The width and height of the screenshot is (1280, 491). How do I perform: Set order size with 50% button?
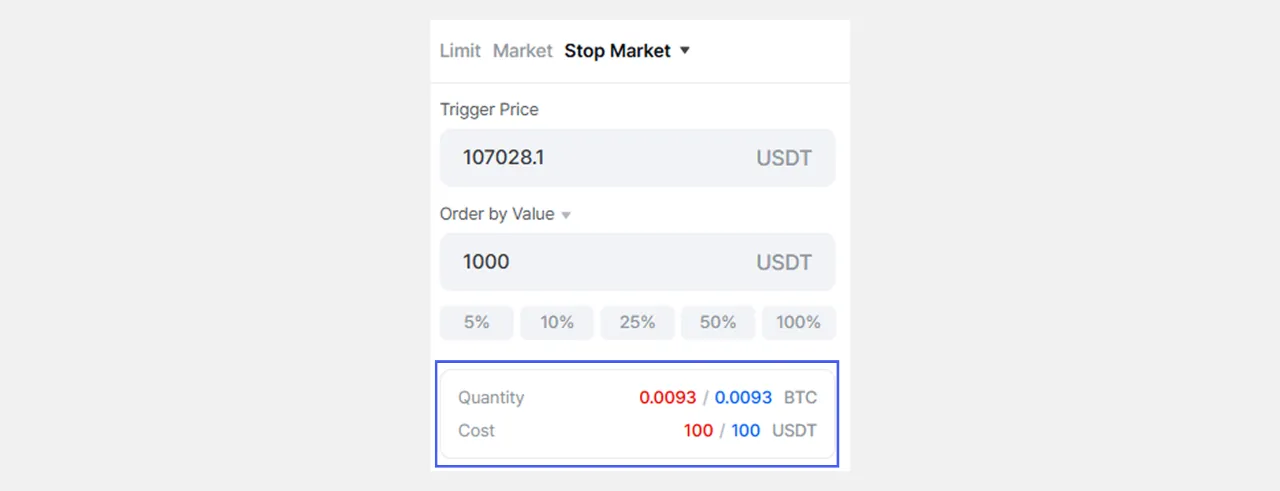click(x=718, y=322)
